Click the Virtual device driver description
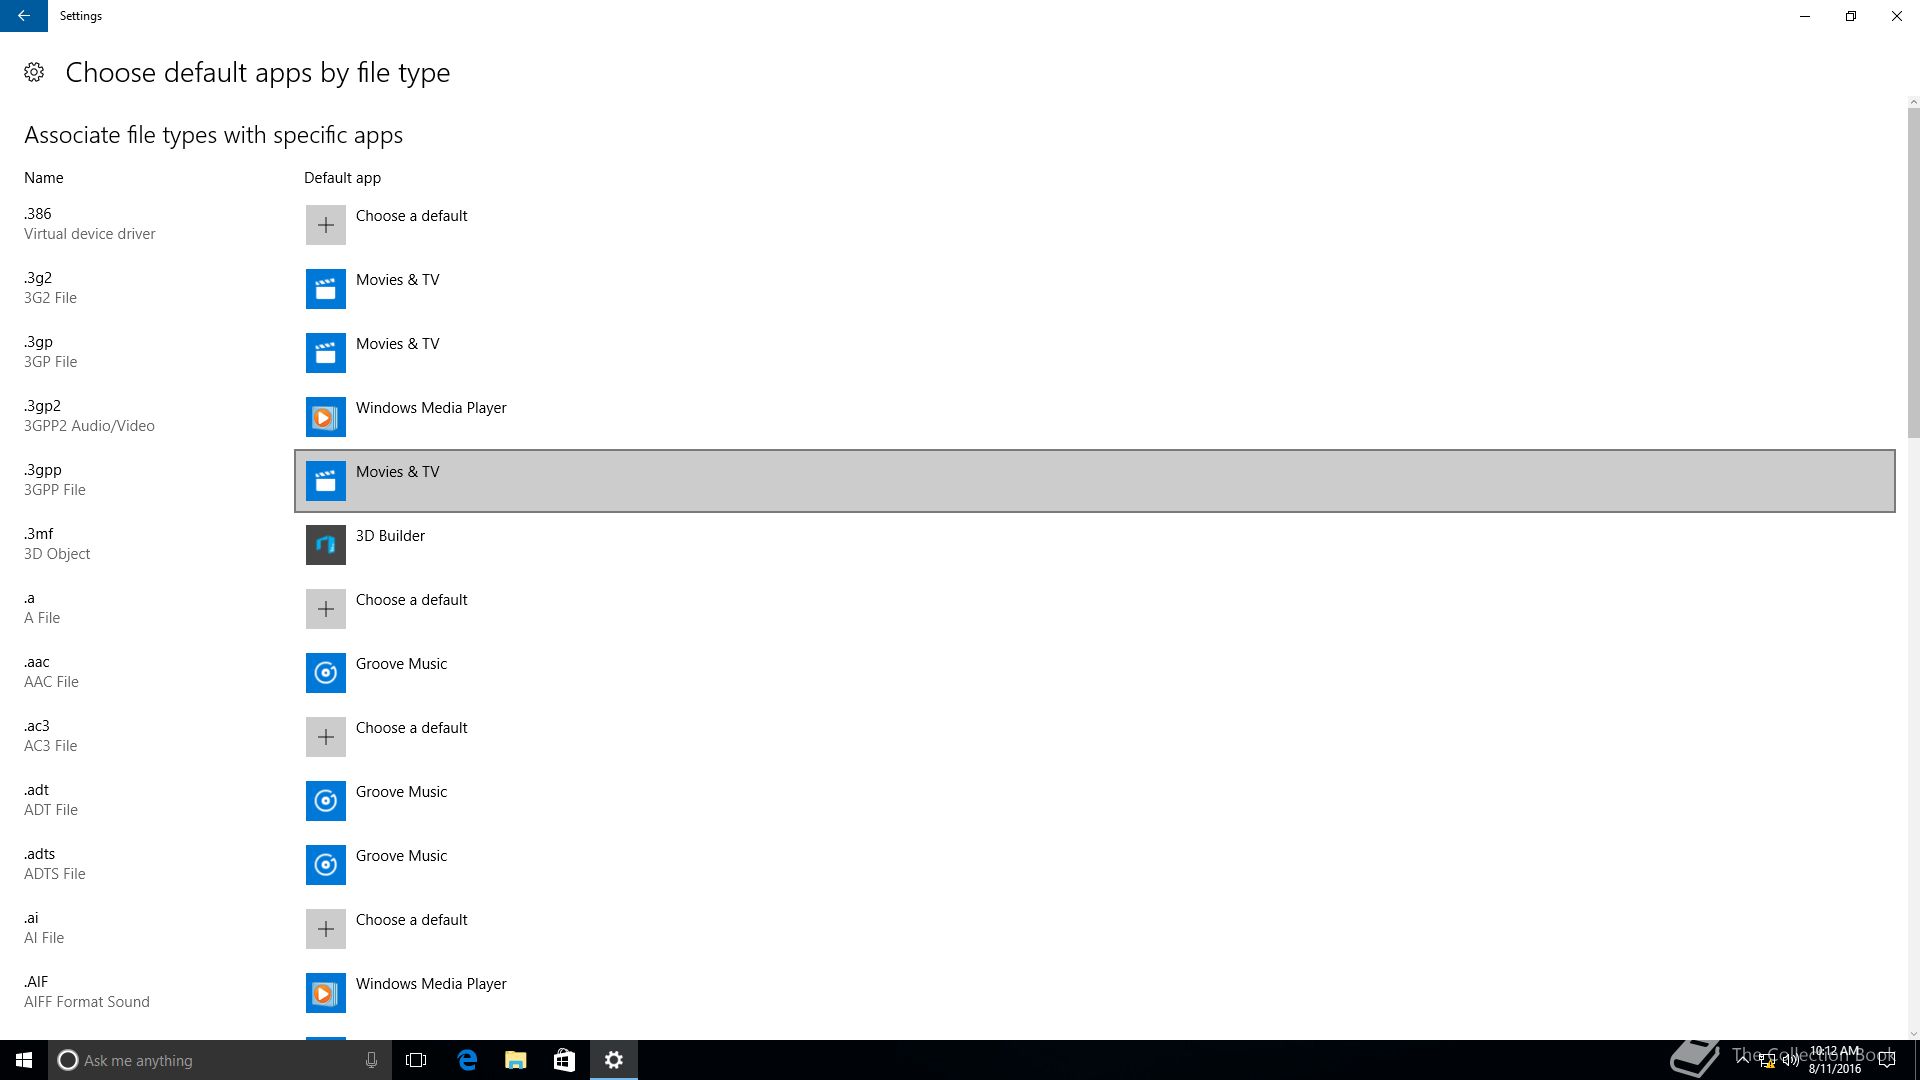The height and width of the screenshot is (1080, 1920). click(90, 234)
